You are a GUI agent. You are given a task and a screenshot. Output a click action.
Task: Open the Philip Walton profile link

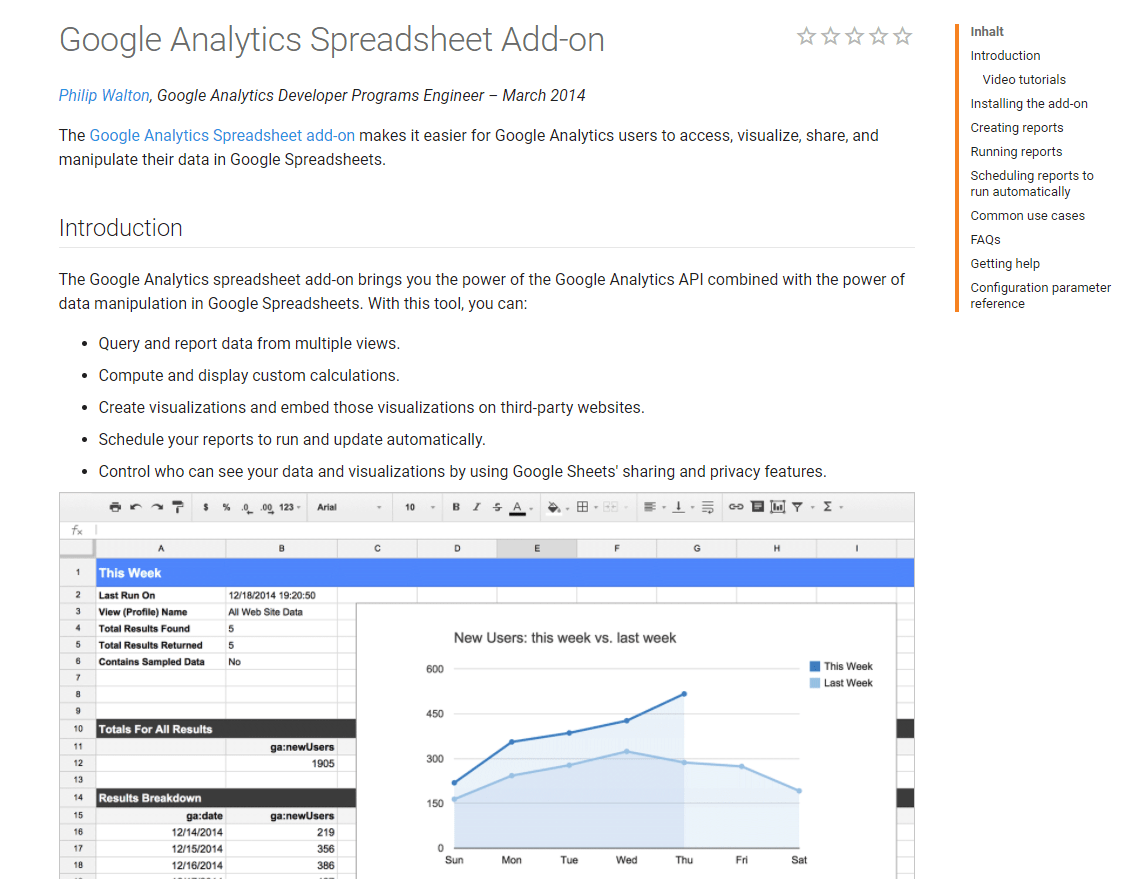pos(104,95)
